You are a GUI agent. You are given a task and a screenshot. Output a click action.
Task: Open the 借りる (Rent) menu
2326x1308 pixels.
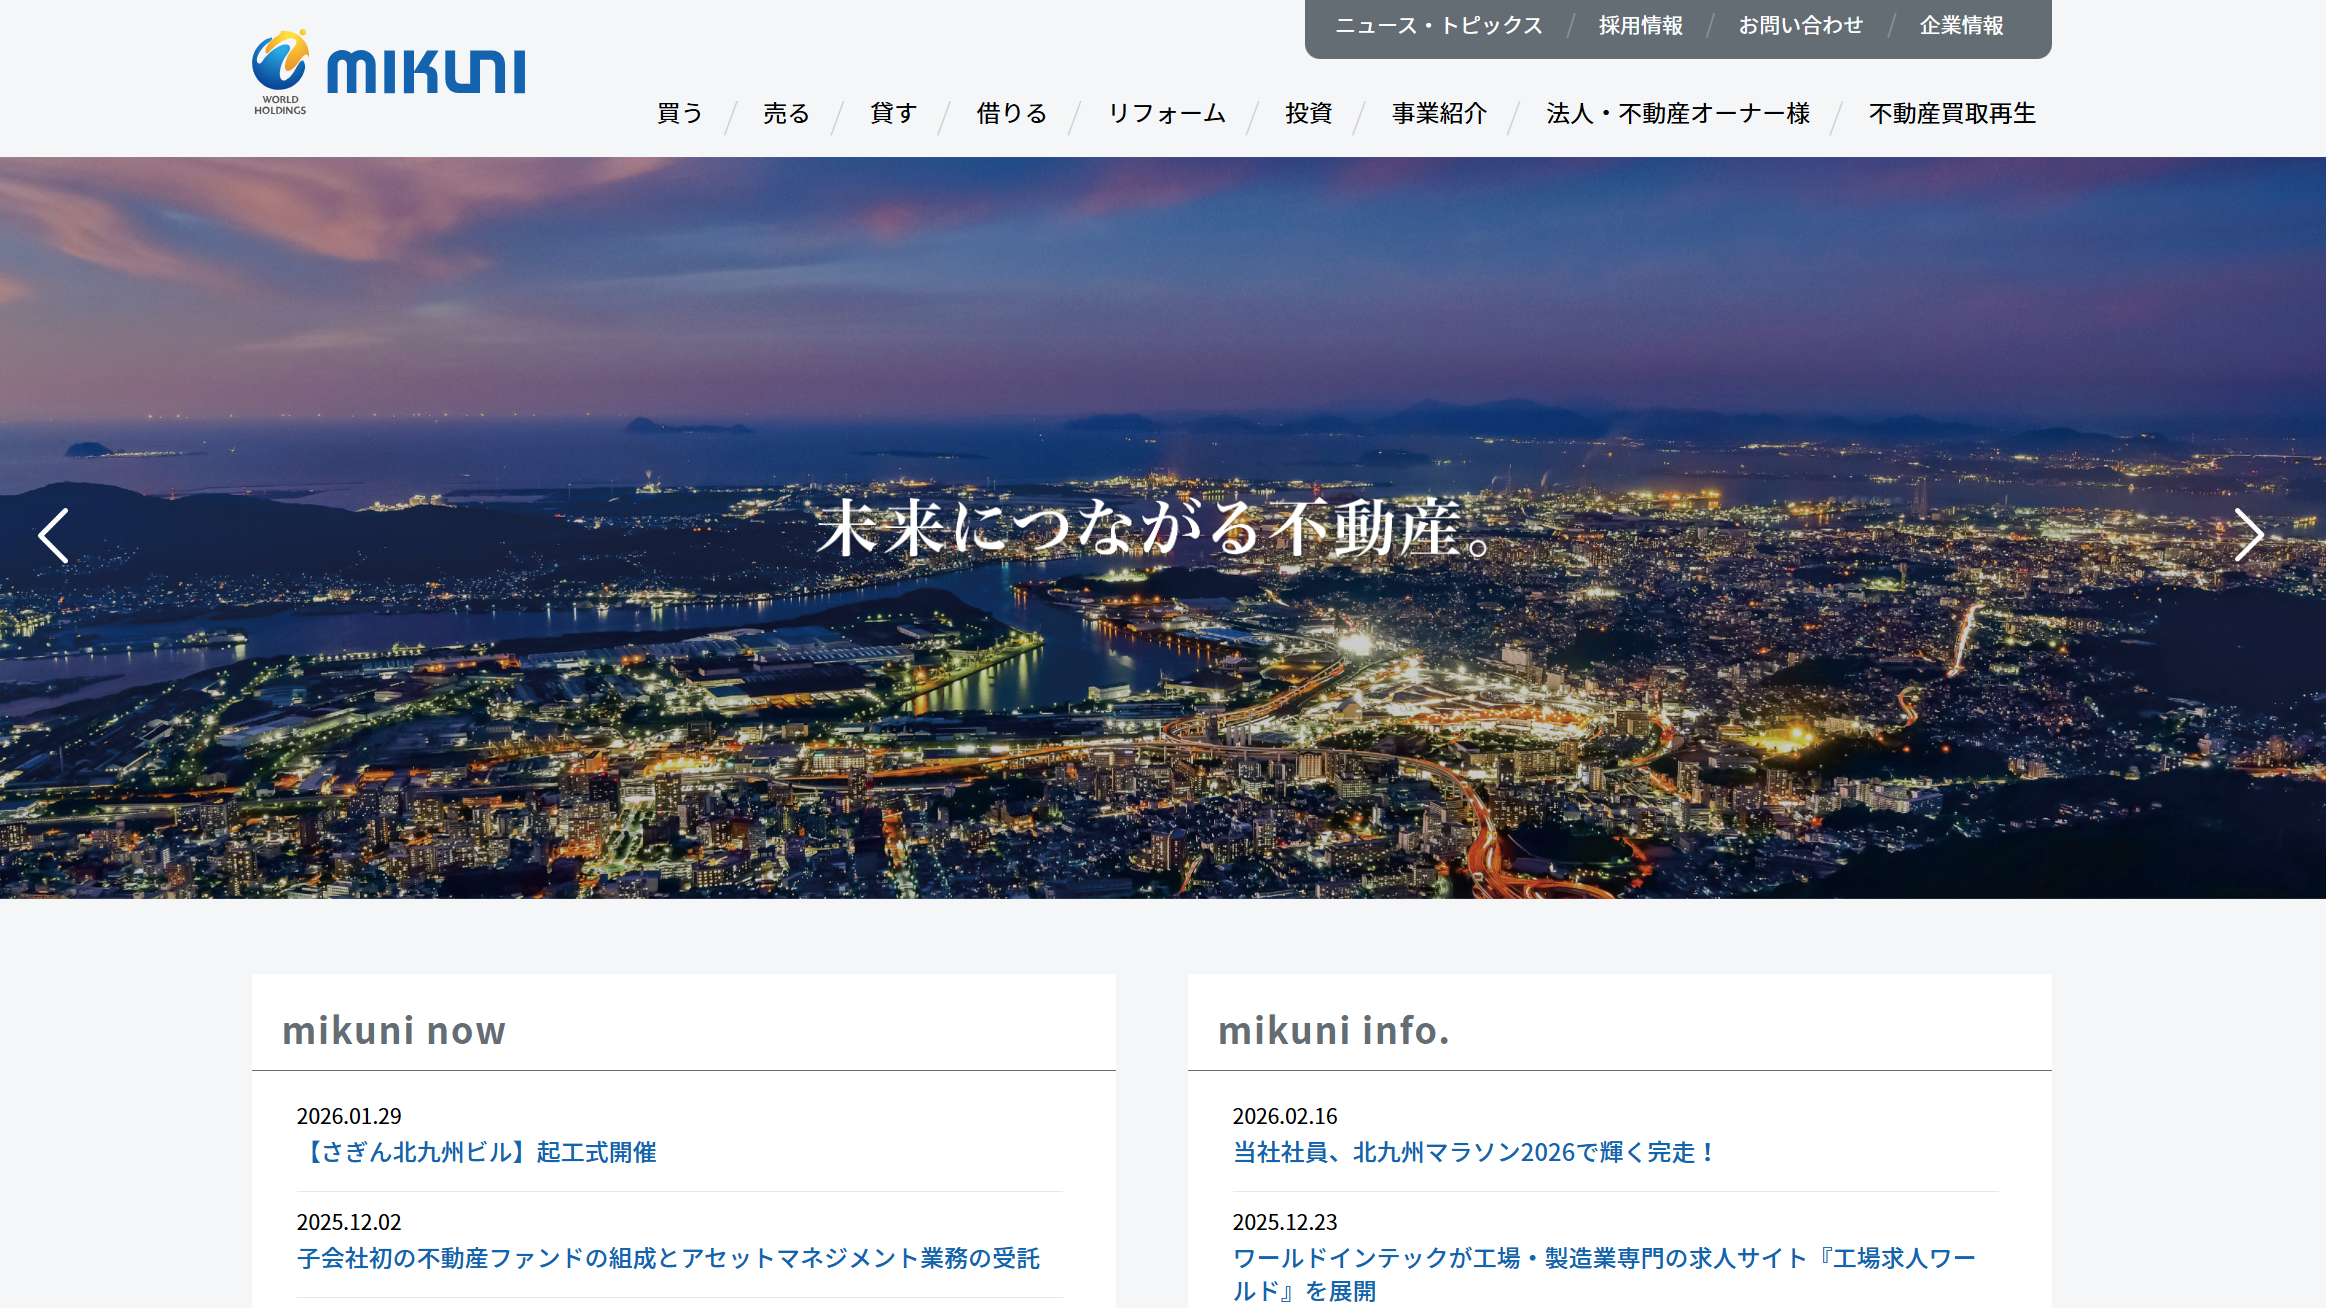pos(1010,113)
